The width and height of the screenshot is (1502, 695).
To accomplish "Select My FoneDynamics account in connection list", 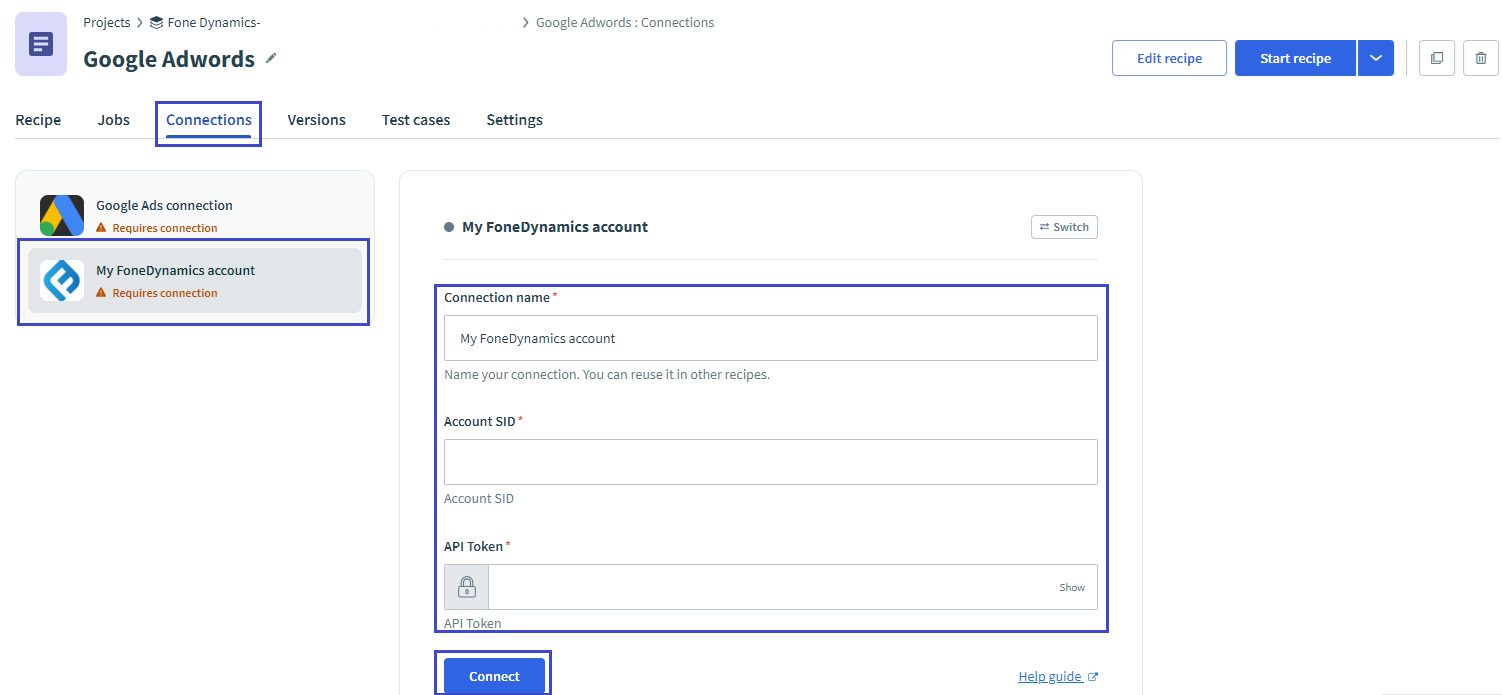I will pyautogui.click(x=195, y=281).
